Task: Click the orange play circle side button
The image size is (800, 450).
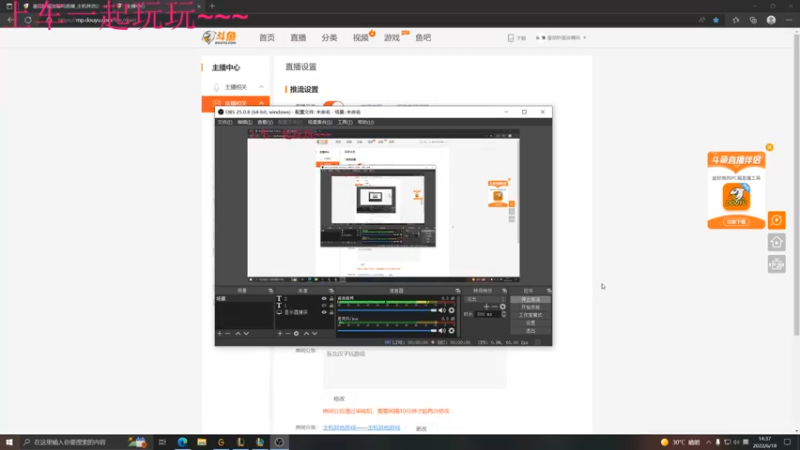Action: coord(777,220)
